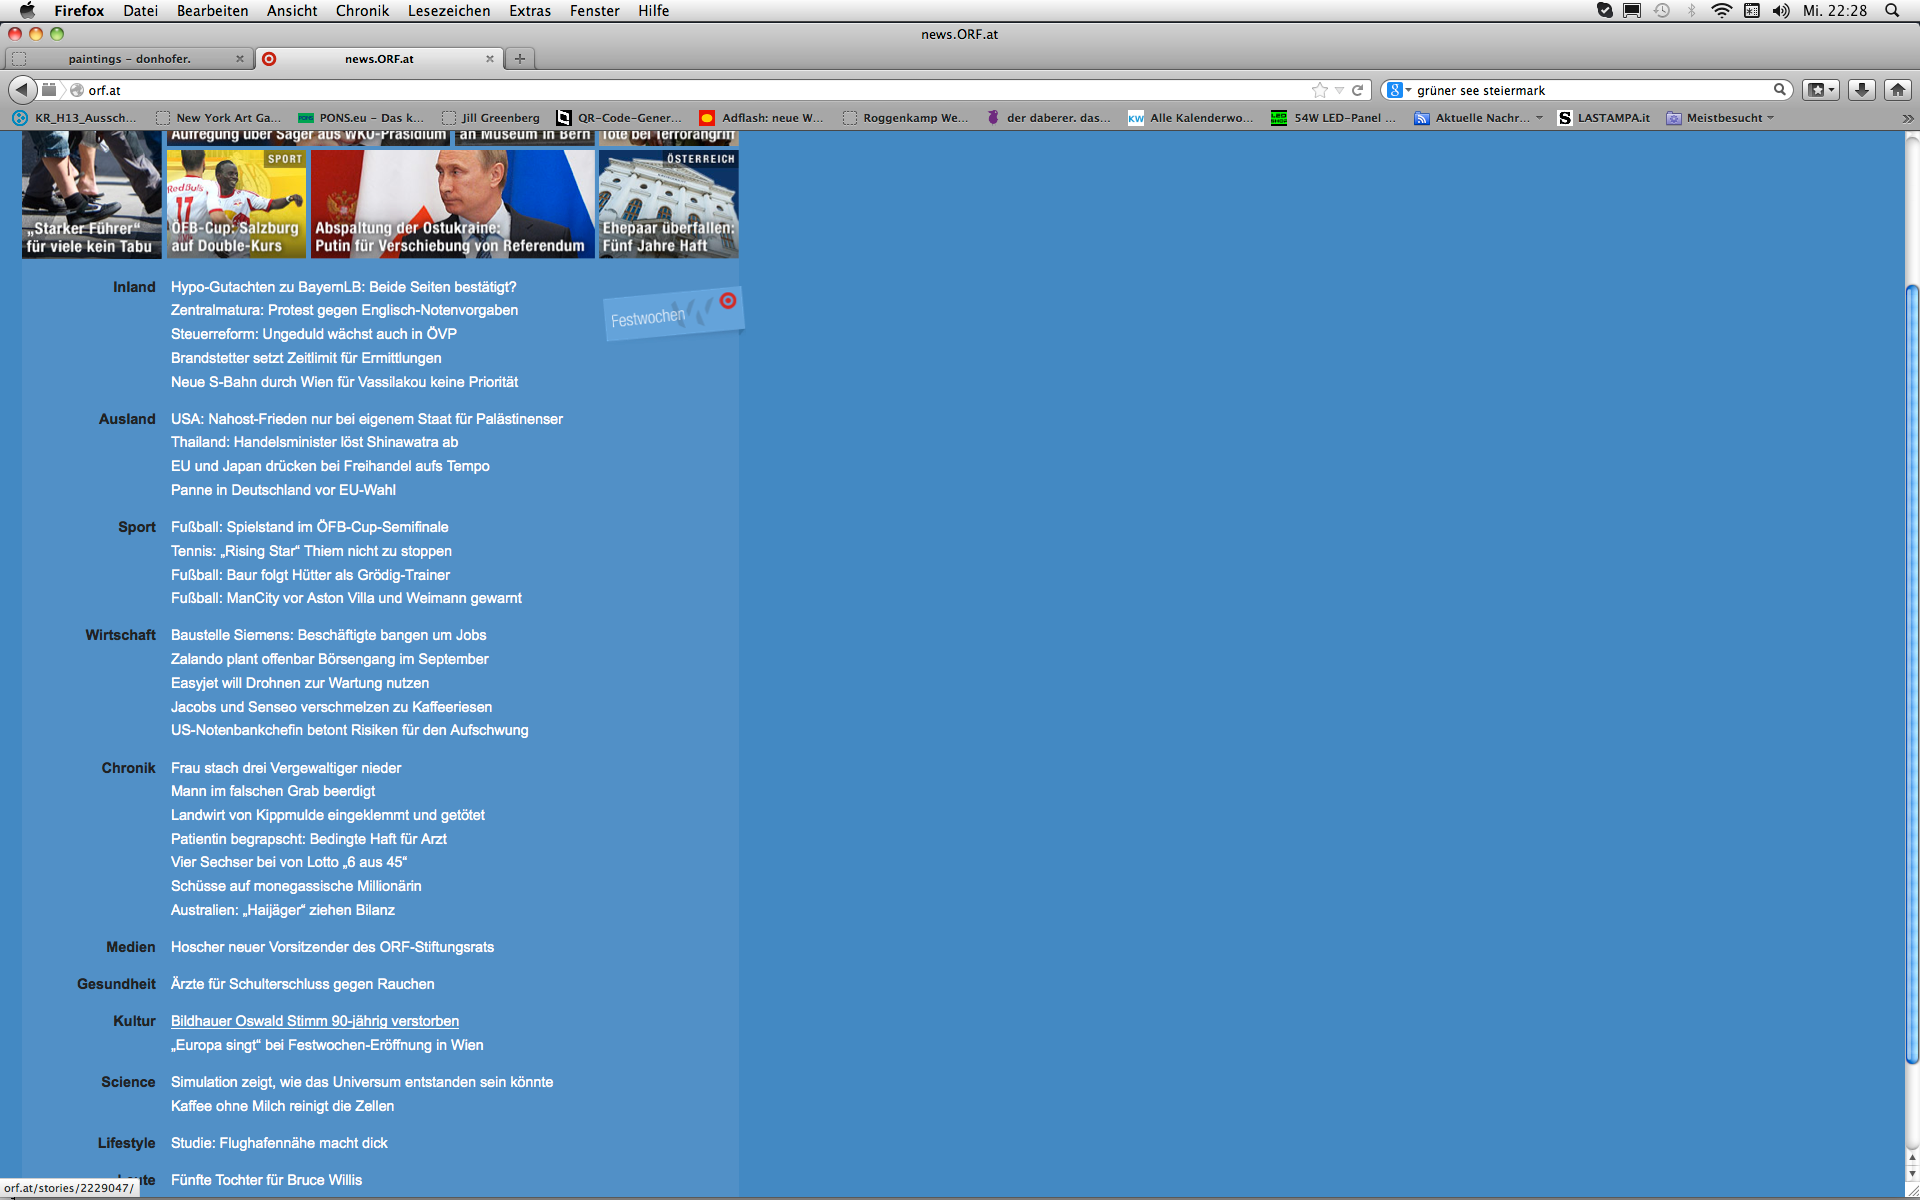Go to the Home page button

tap(1897, 90)
